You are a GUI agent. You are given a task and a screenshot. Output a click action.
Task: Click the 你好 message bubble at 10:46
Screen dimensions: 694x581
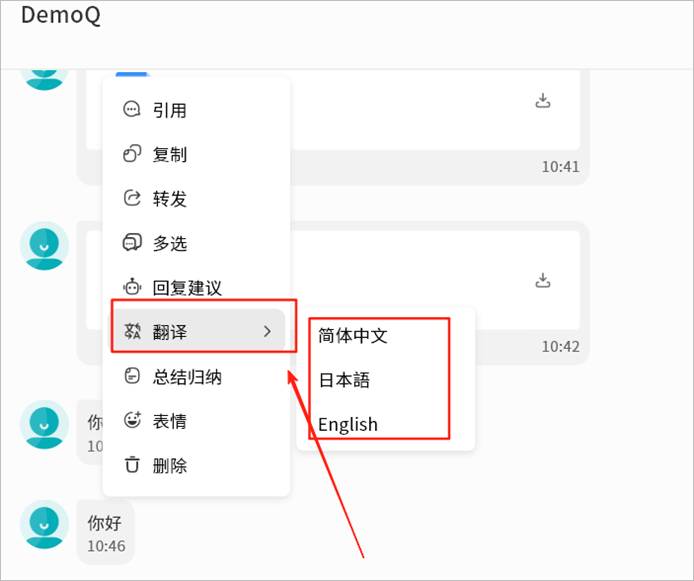(x=104, y=532)
